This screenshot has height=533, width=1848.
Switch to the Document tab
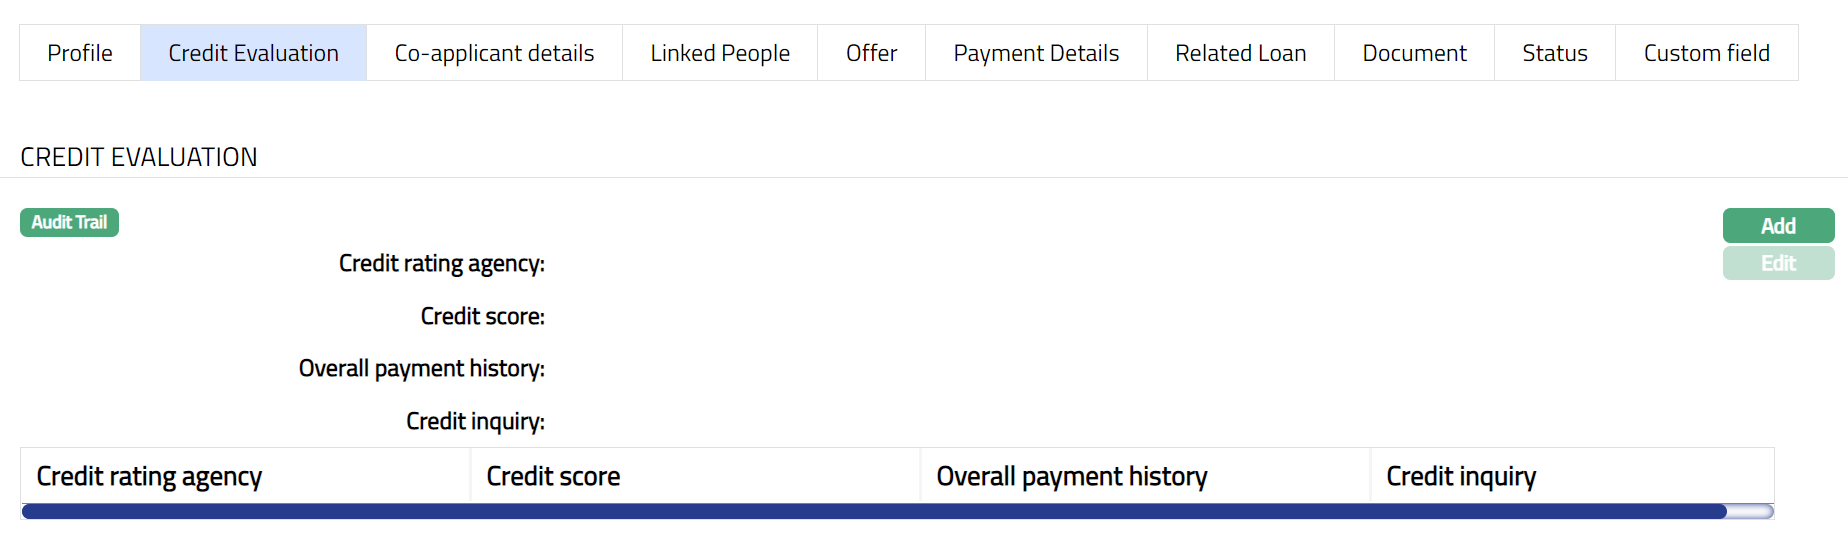point(1414,53)
